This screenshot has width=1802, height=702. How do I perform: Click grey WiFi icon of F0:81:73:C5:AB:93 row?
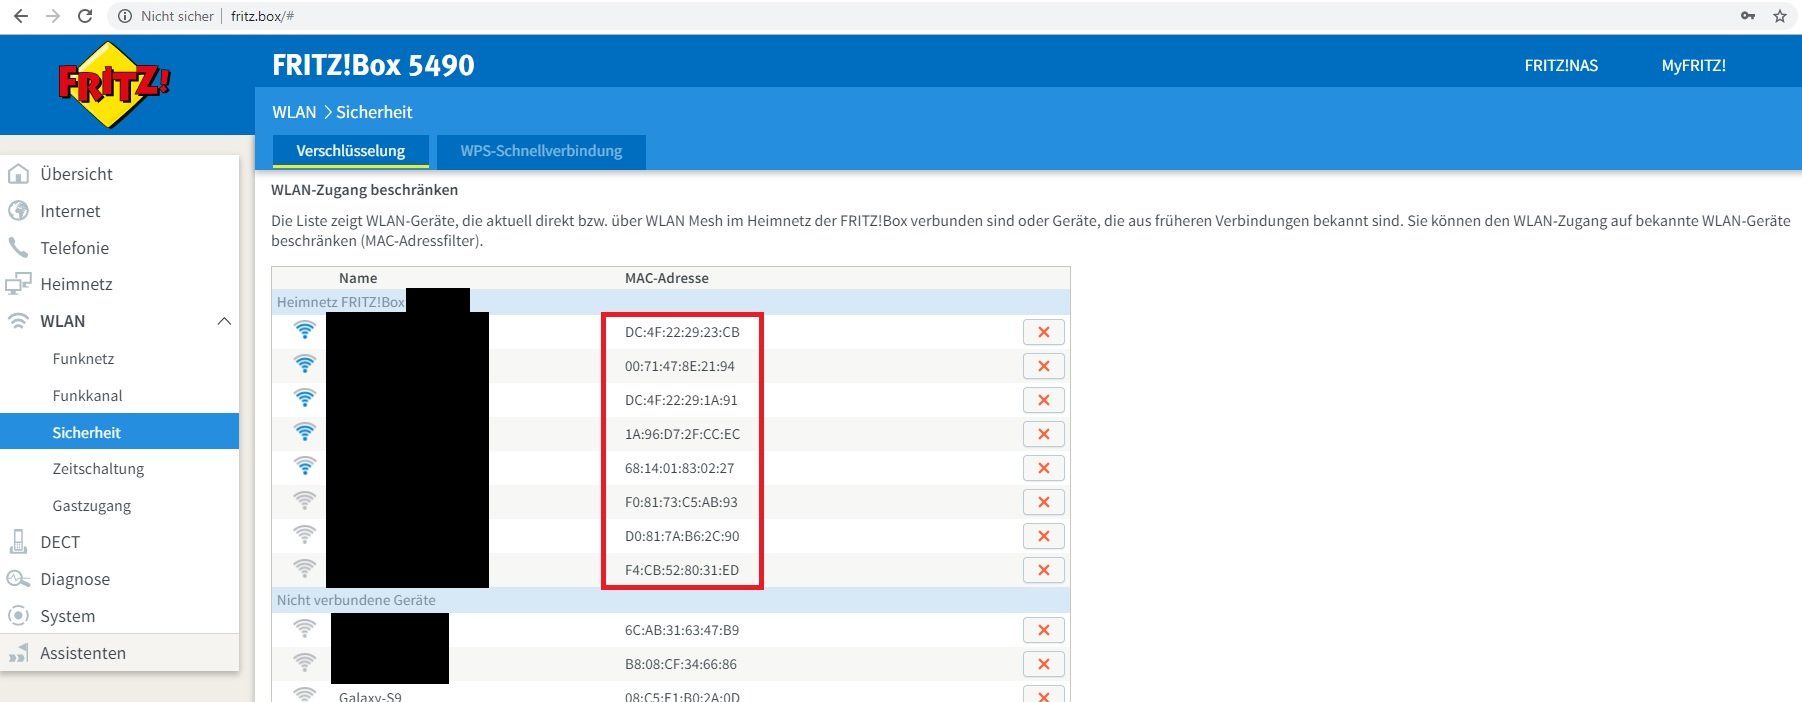coord(305,500)
